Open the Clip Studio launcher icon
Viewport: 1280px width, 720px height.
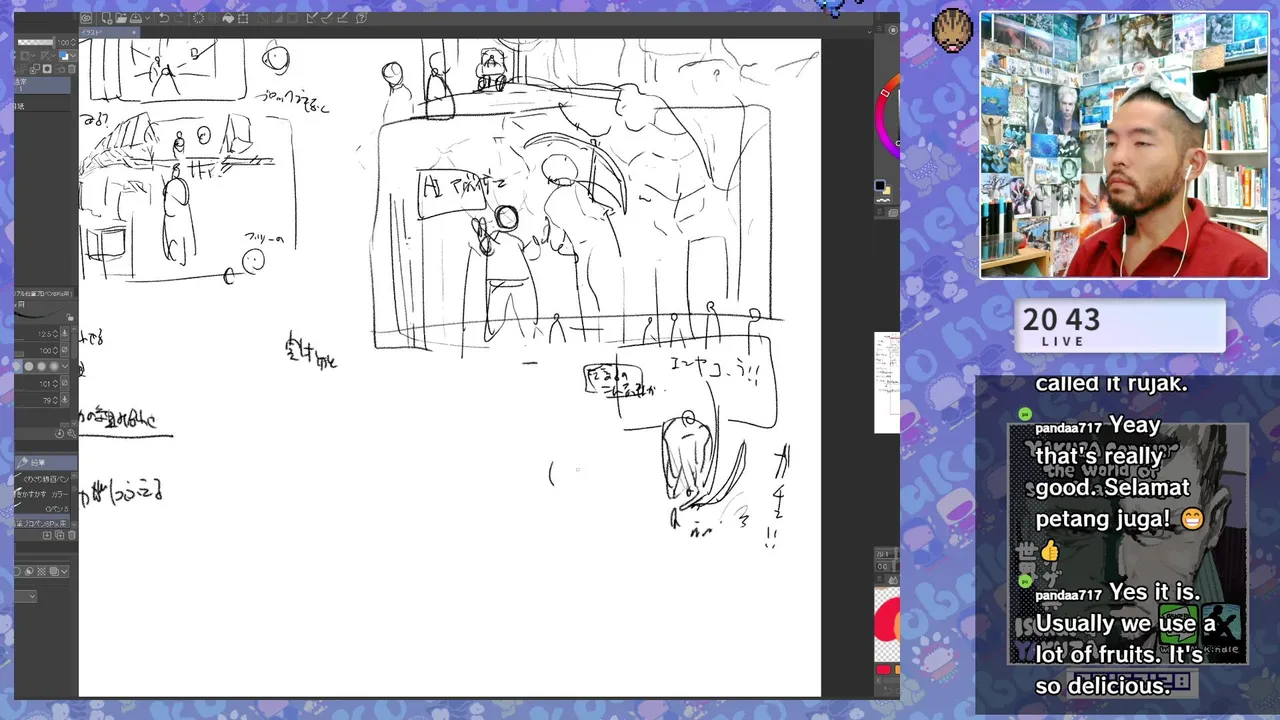86,18
